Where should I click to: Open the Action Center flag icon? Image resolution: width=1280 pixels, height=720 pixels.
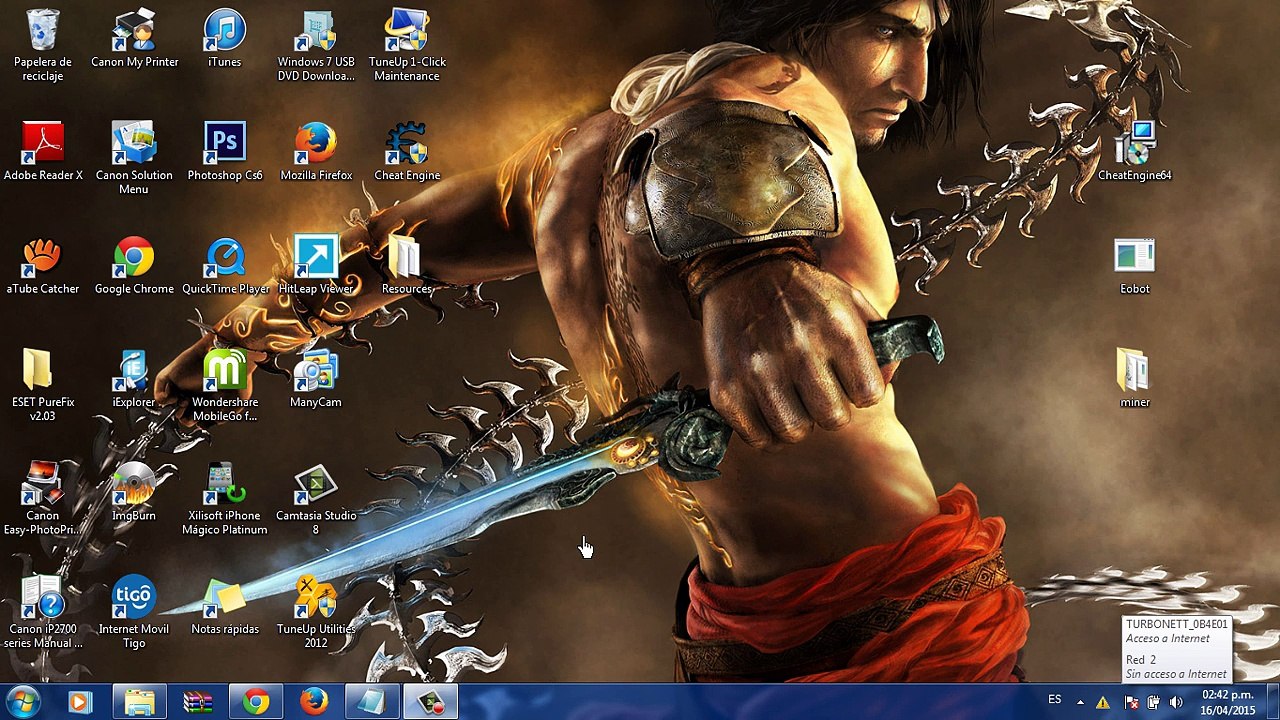tap(1129, 703)
